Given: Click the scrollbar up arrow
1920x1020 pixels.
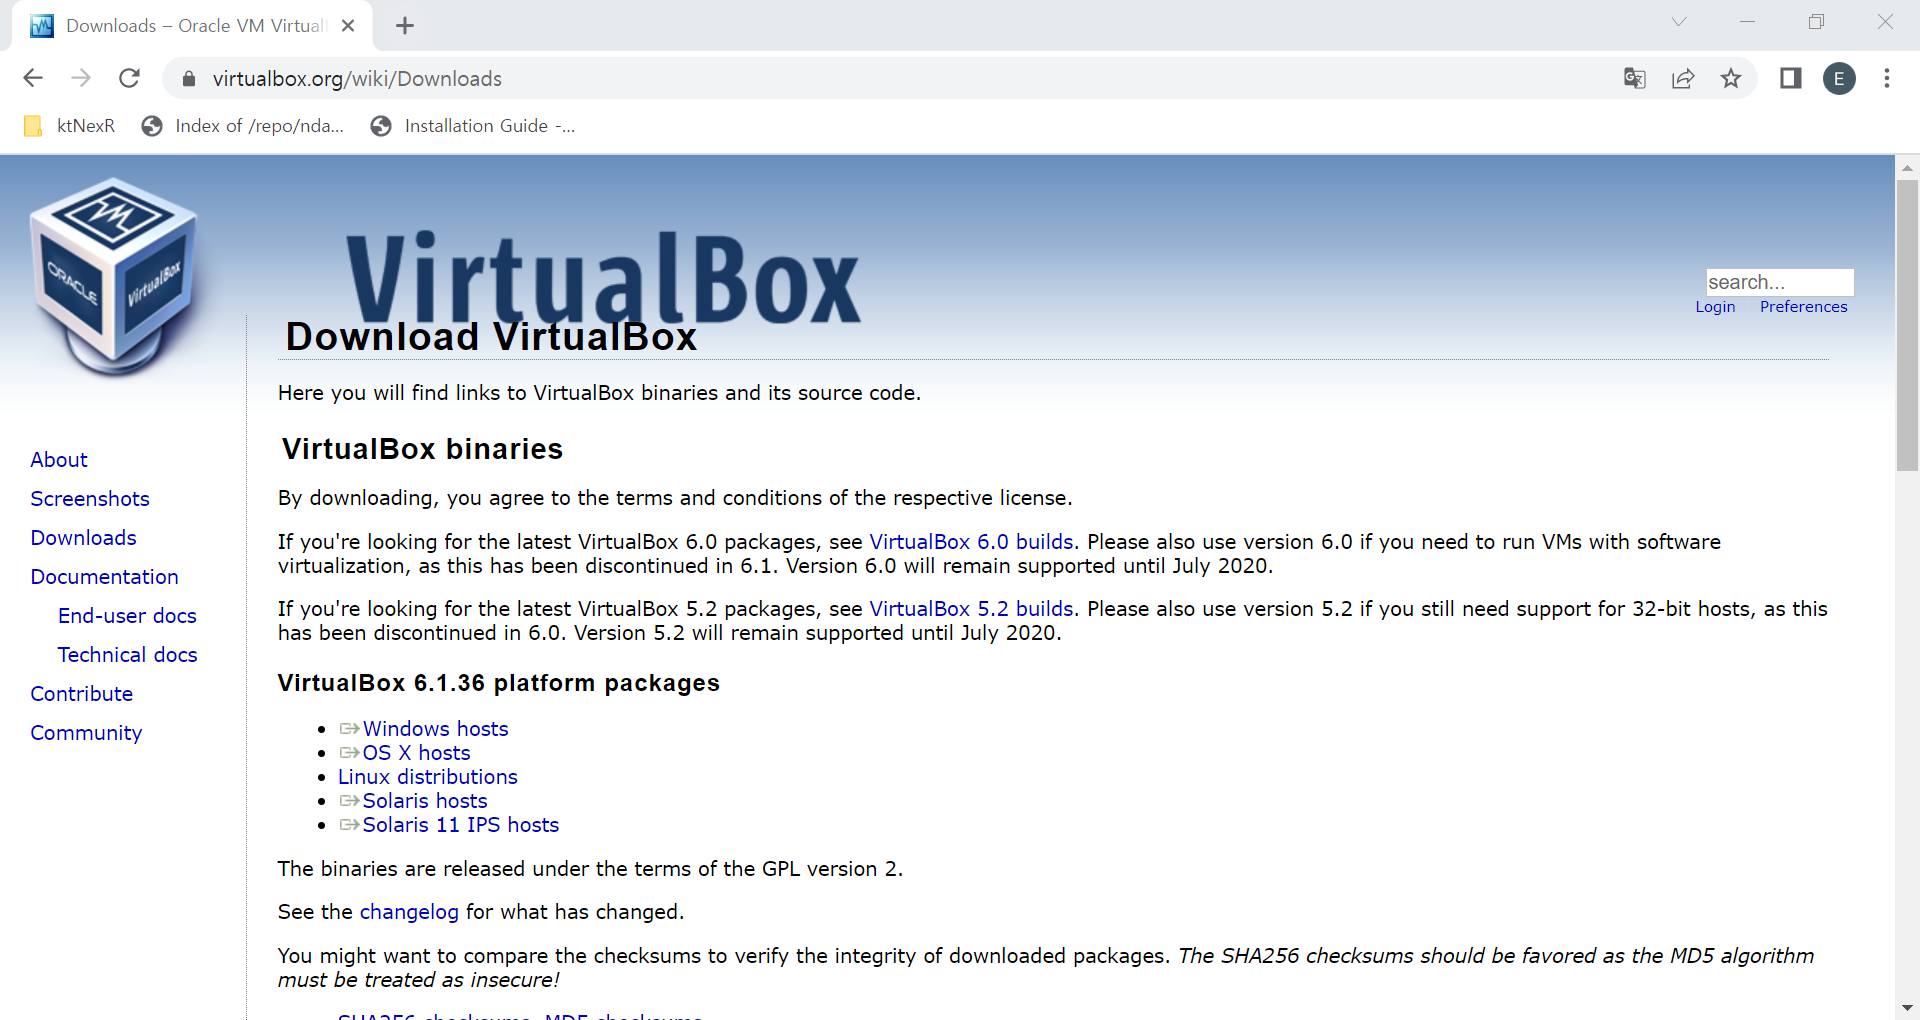Looking at the screenshot, I should [1907, 167].
